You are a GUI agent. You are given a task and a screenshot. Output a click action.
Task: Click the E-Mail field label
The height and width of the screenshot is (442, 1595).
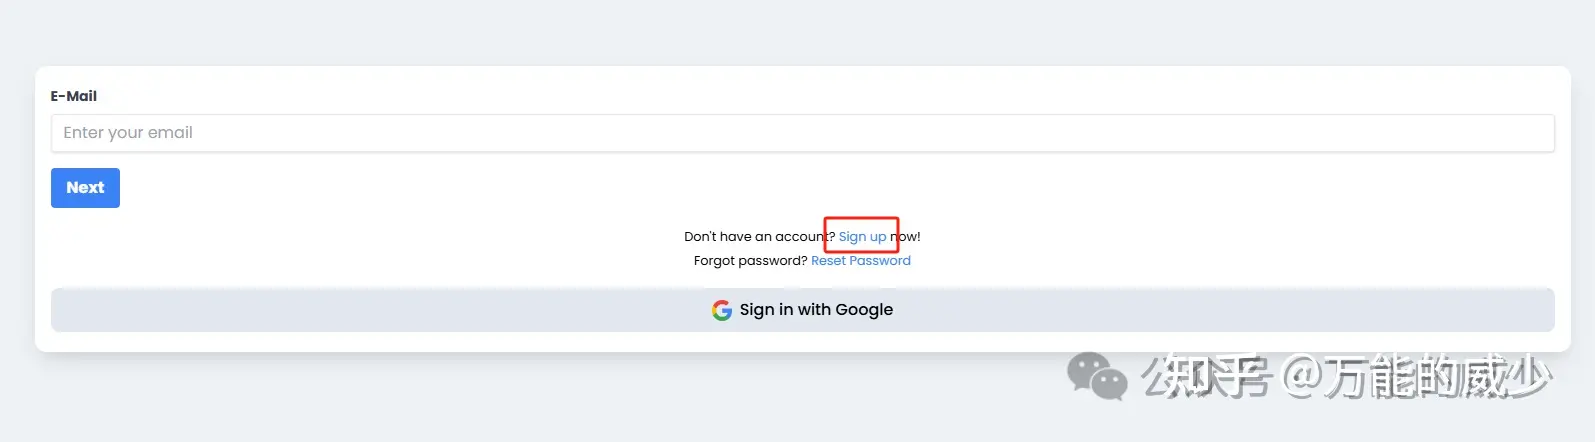74,96
